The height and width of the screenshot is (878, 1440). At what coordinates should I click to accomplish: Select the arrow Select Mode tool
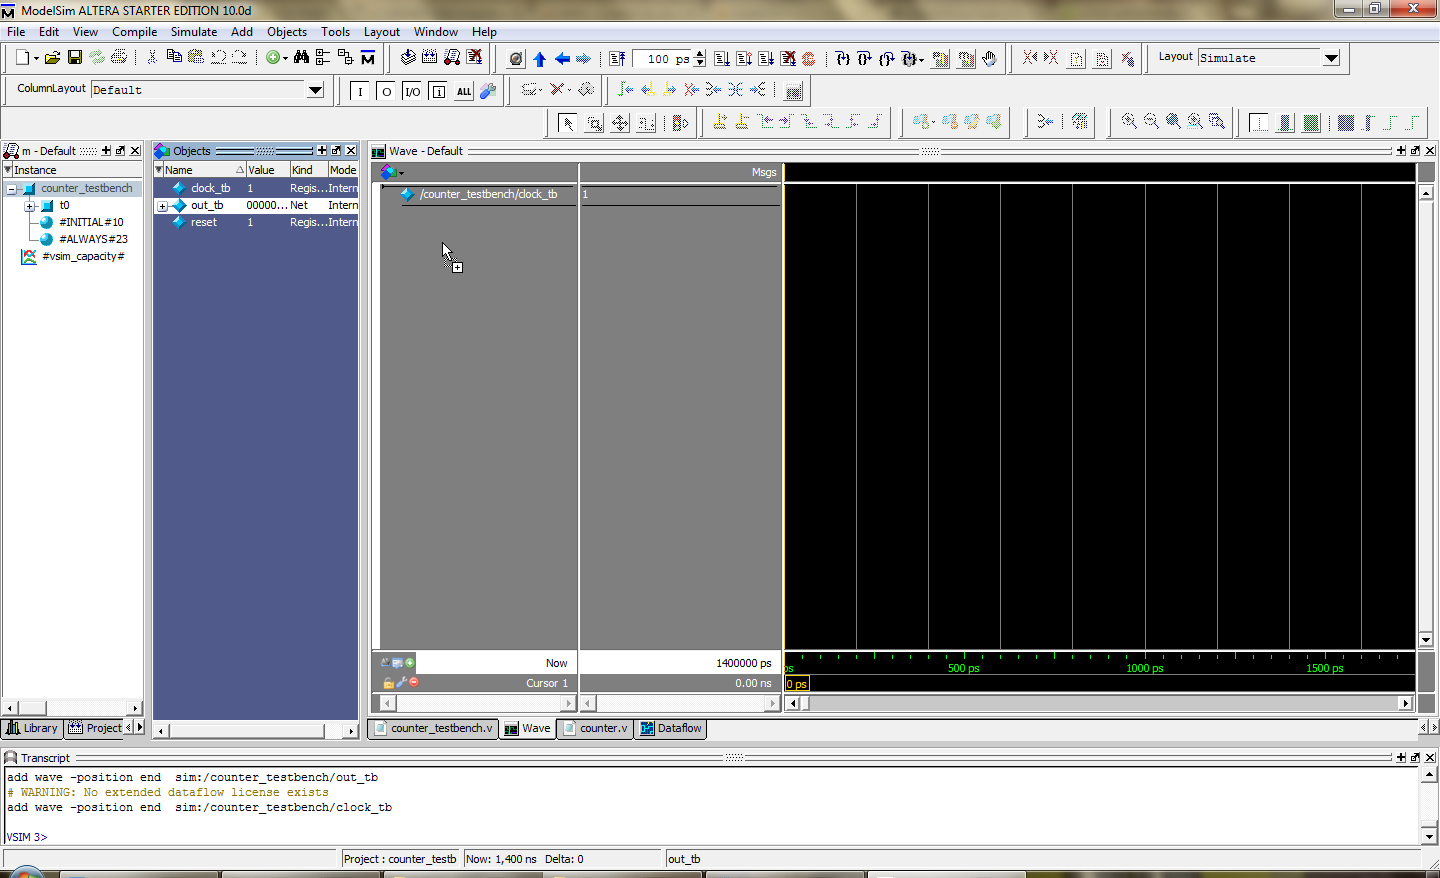point(567,123)
